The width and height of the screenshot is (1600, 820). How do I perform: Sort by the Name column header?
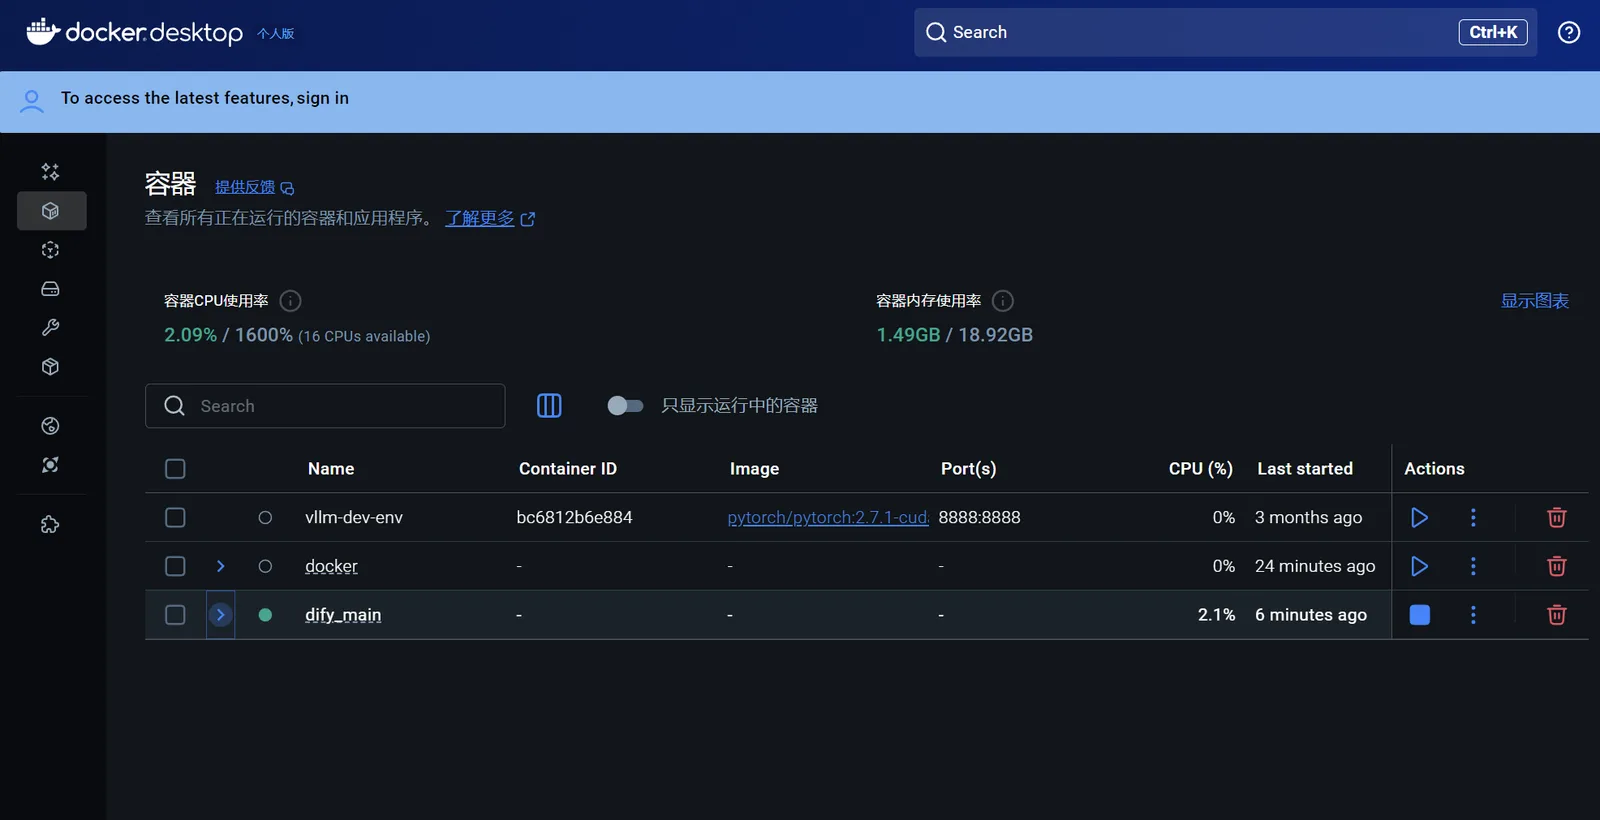(331, 469)
